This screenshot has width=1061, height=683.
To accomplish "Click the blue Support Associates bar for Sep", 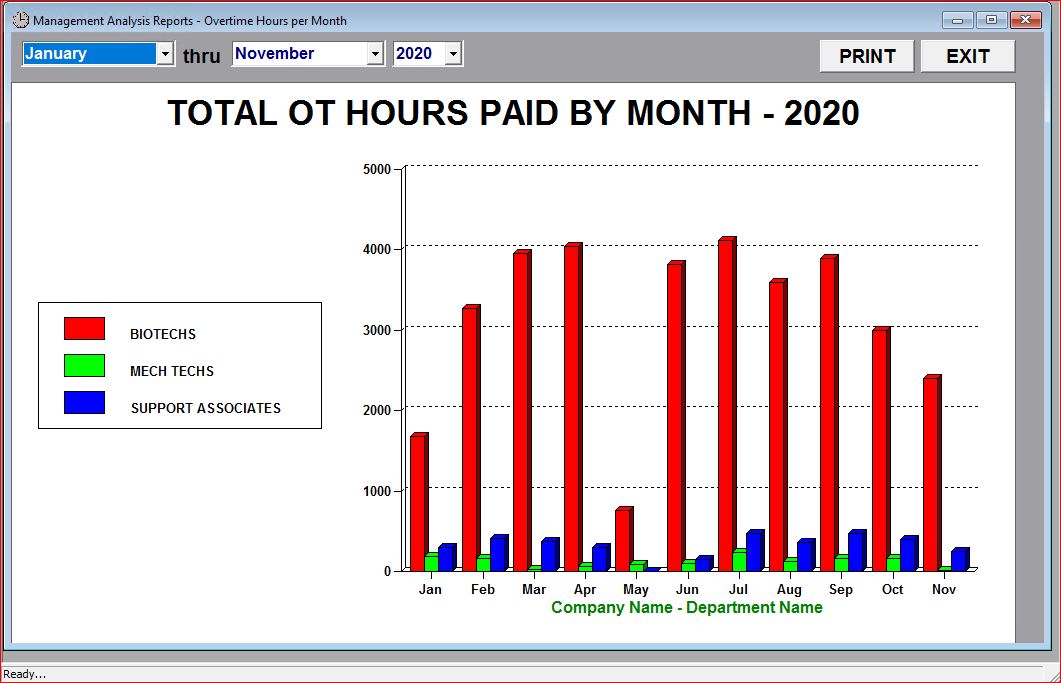I will pos(856,552).
